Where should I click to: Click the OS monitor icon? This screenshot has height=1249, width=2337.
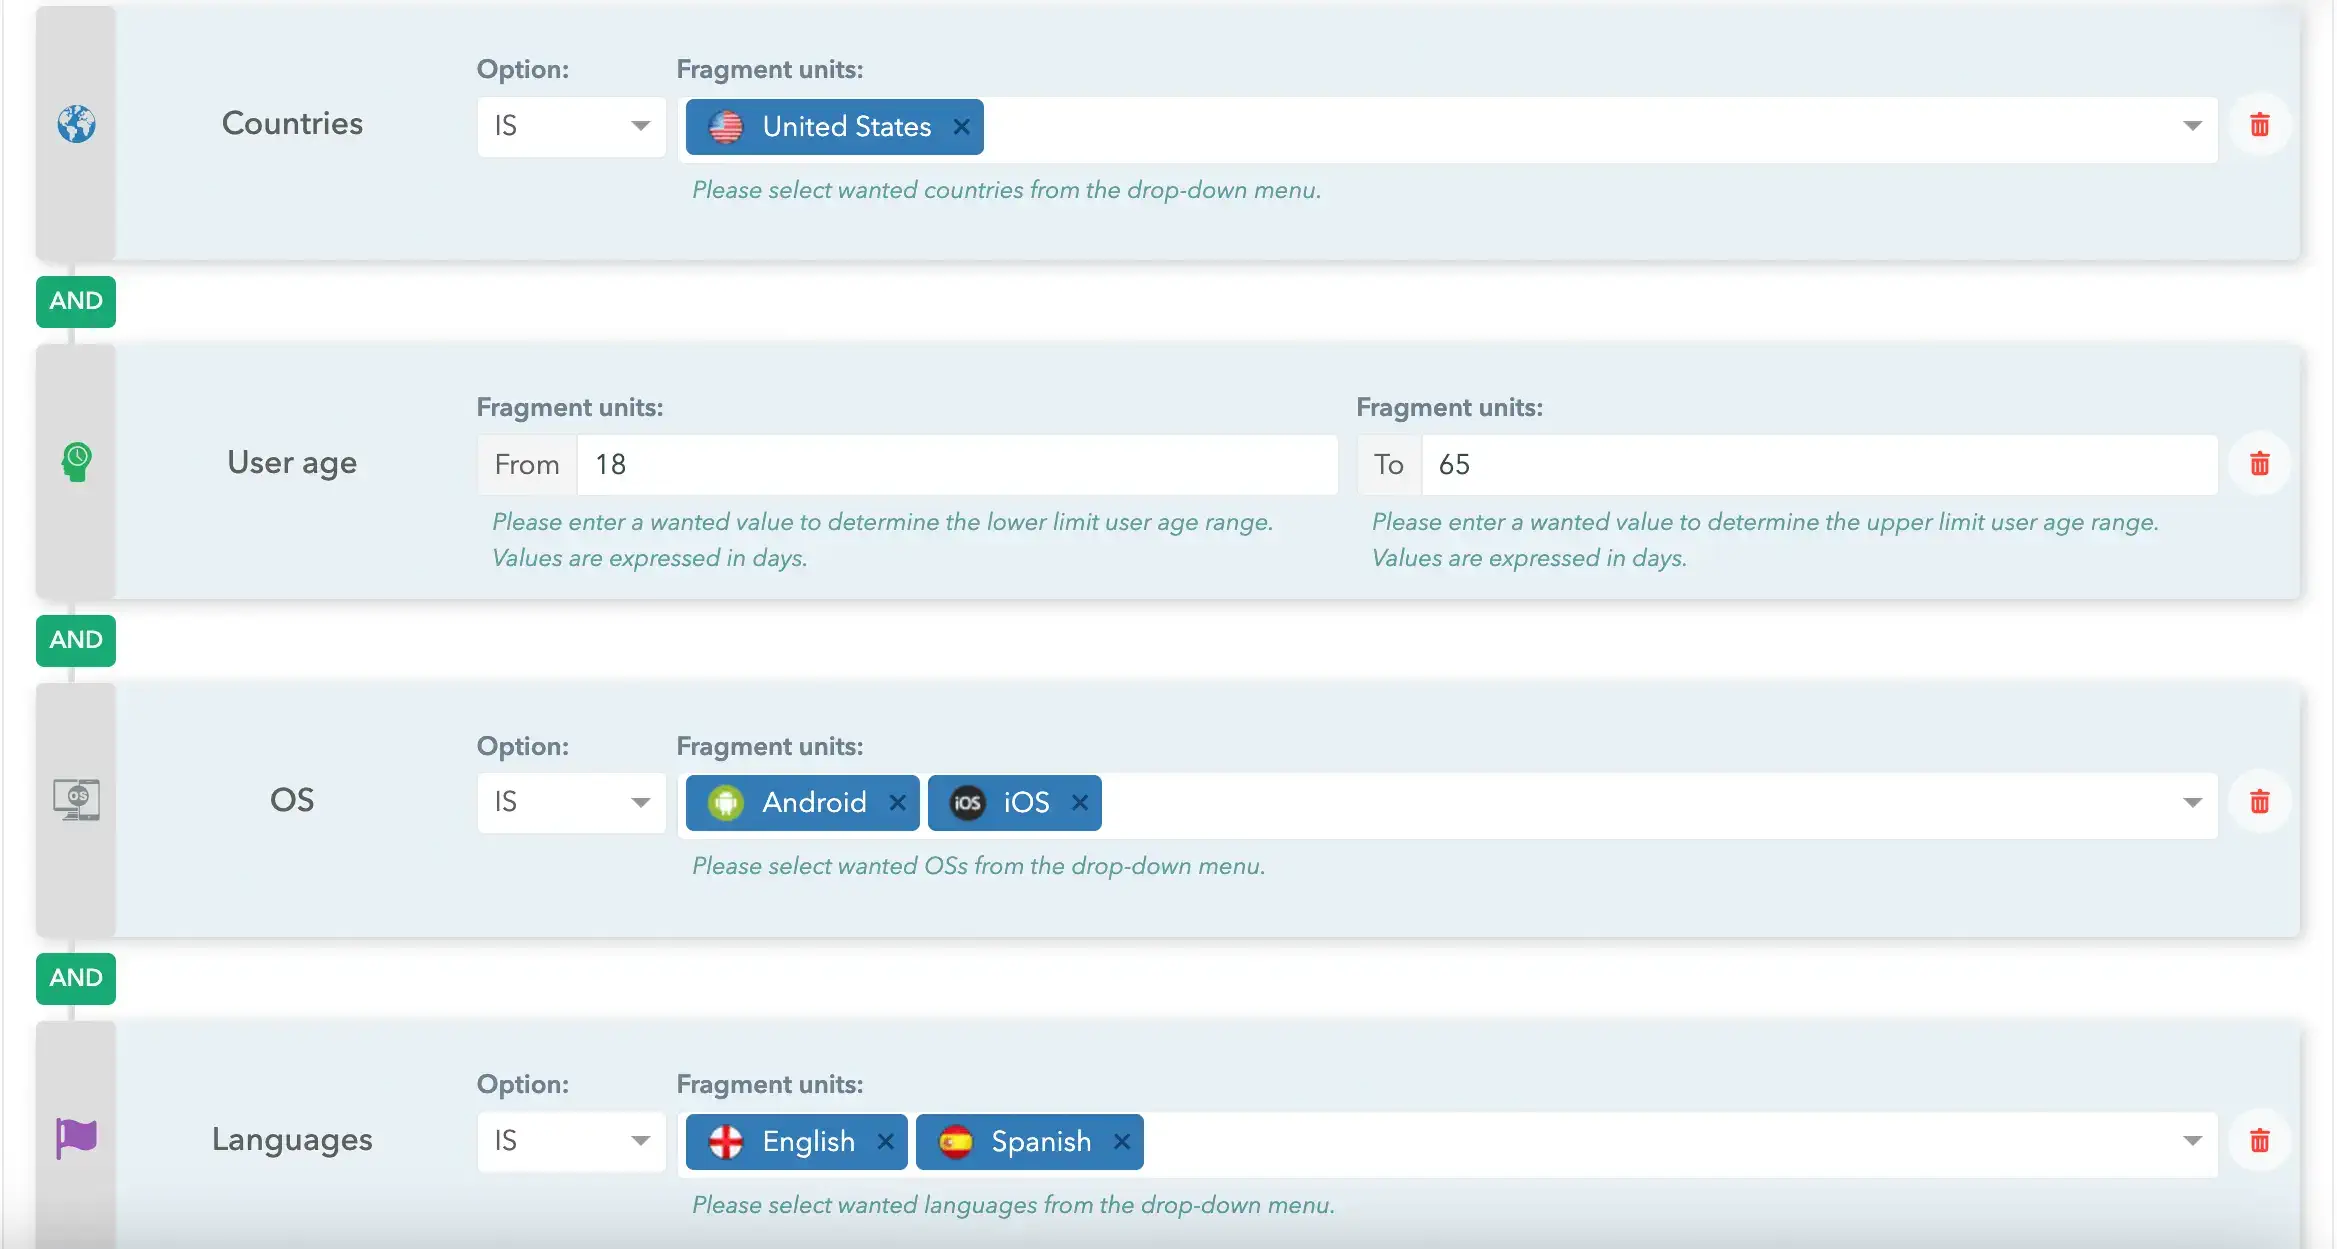pos(76,799)
